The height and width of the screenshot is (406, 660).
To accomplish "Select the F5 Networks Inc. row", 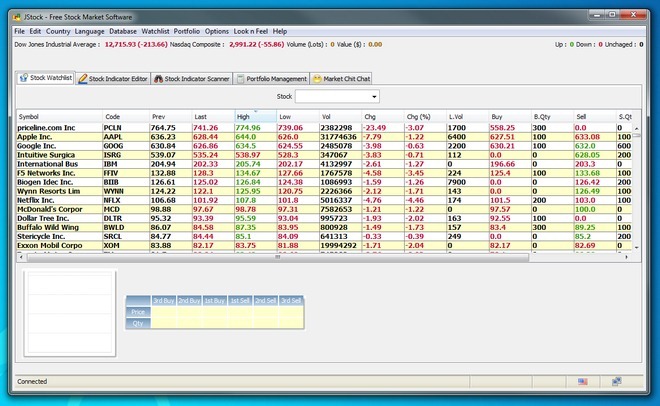I will pos(324,173).
